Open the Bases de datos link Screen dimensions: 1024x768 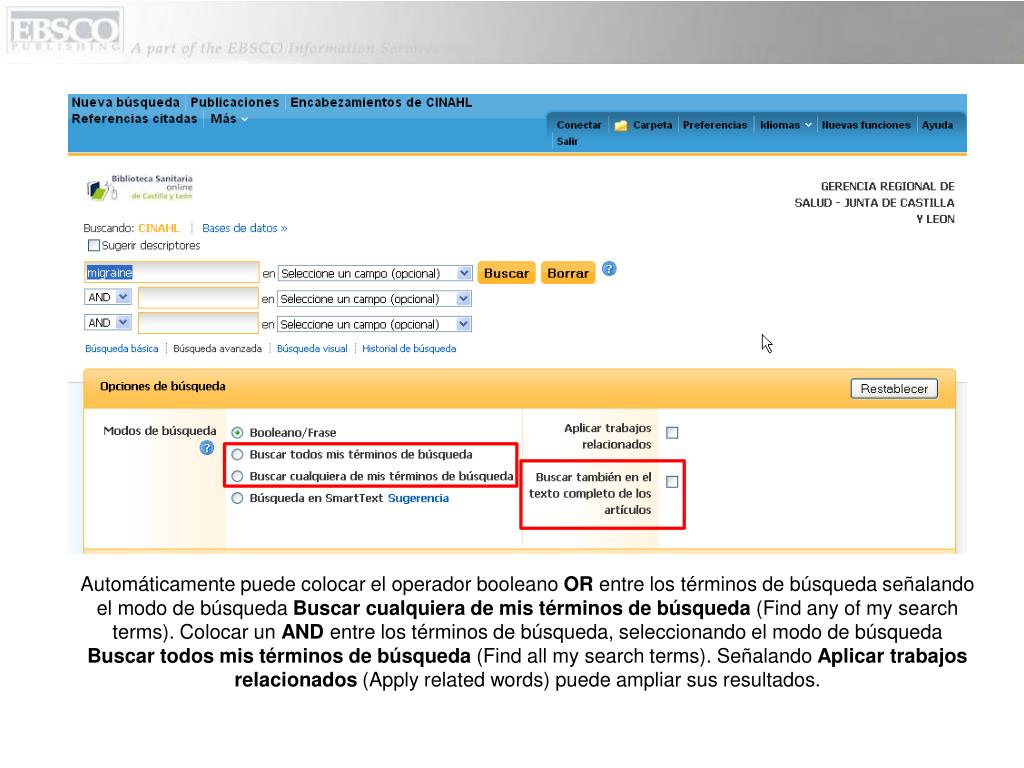click(x=244, y=228)
